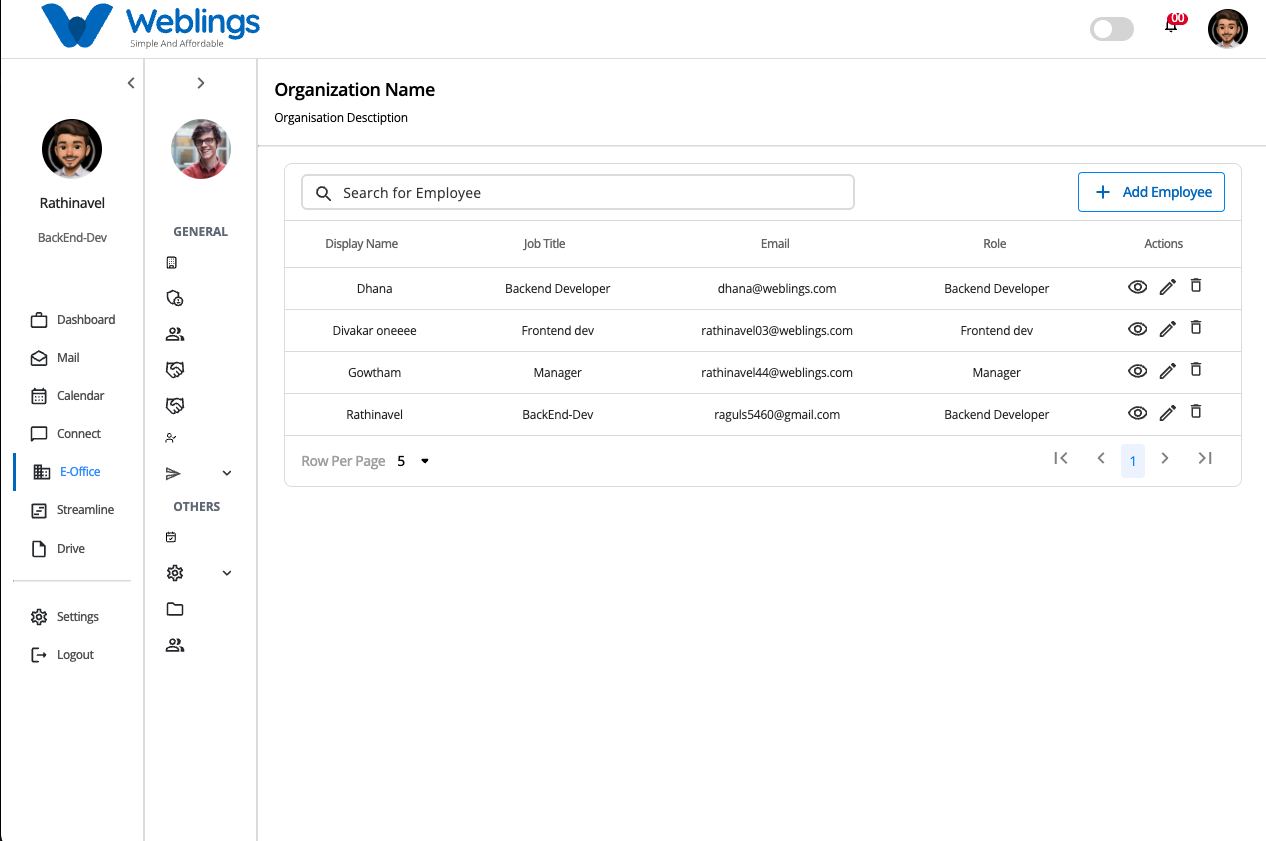Toggle the switch in the top header

pyautogui.click(x=1112, y=29)
